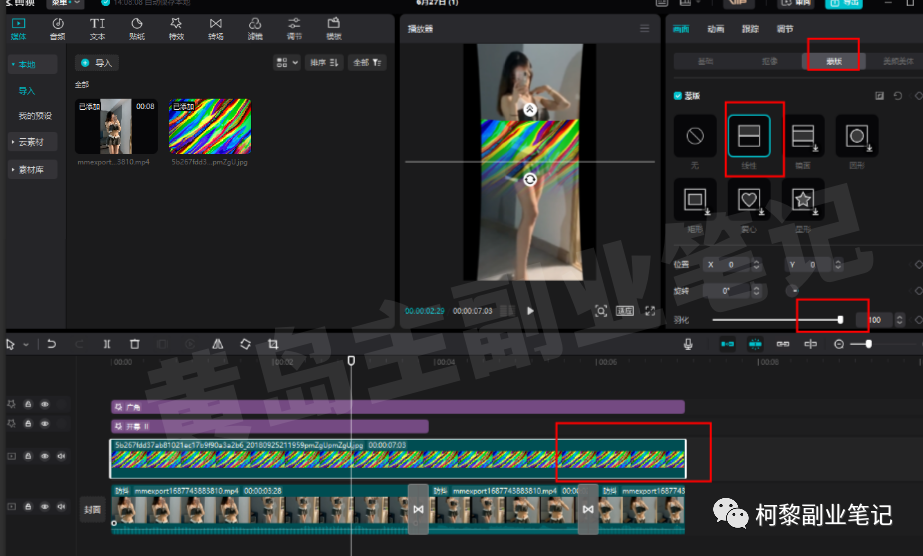Click the mask feather arrow handle in preview
Viewport: 923px width, 556px height.
pyautogui.click(x=530, y=109)
